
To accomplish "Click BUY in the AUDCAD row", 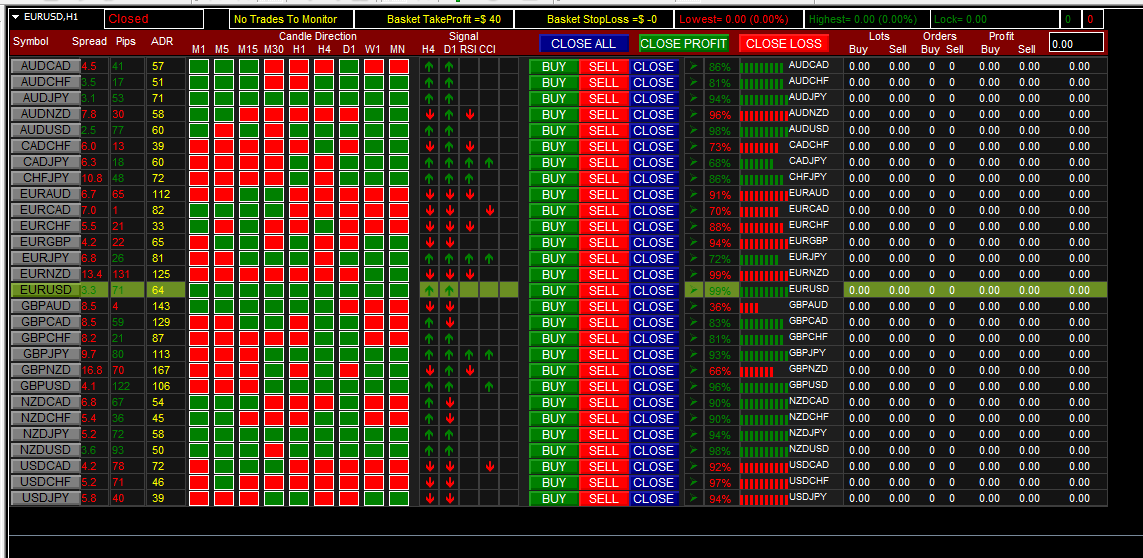I will coord(554,66).
